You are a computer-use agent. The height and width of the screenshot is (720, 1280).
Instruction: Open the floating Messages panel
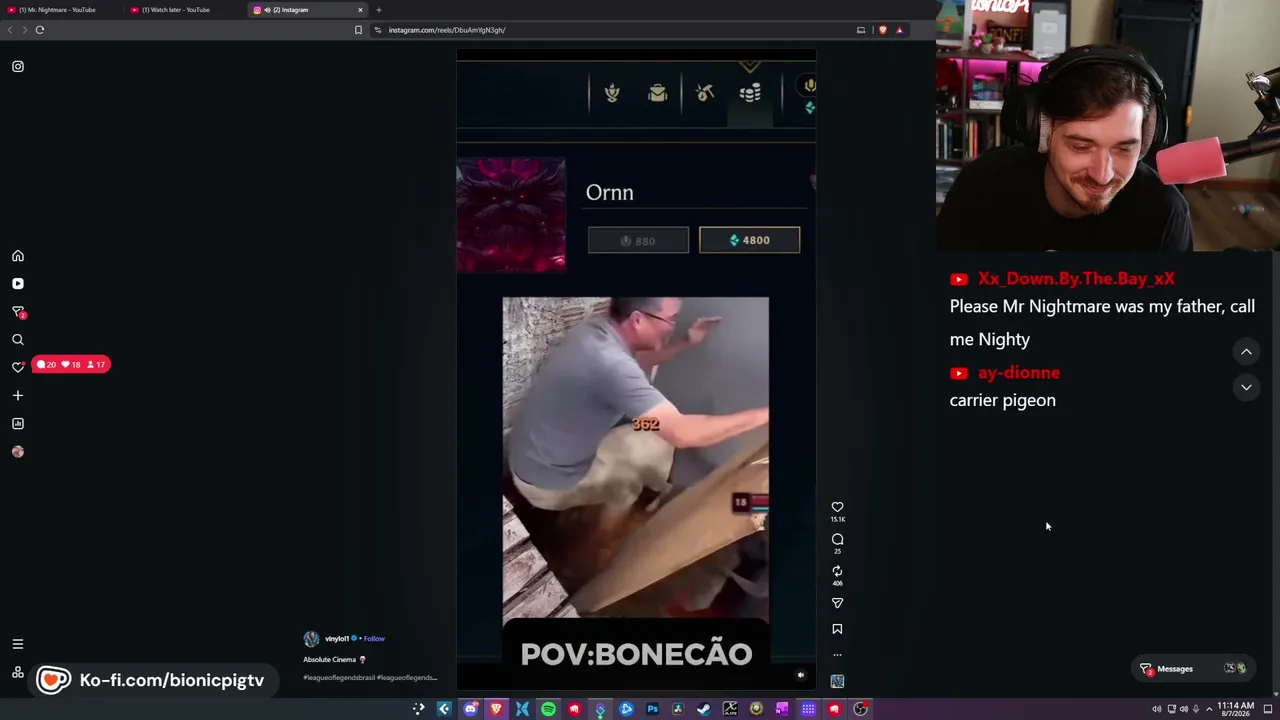1195,669
